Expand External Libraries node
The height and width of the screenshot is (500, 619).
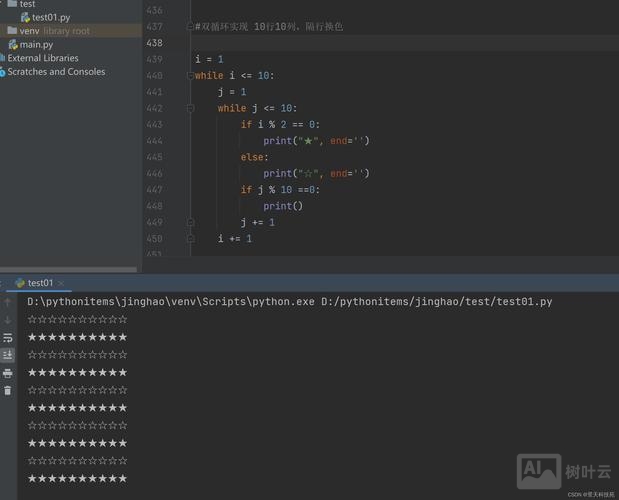click(42, 58)
